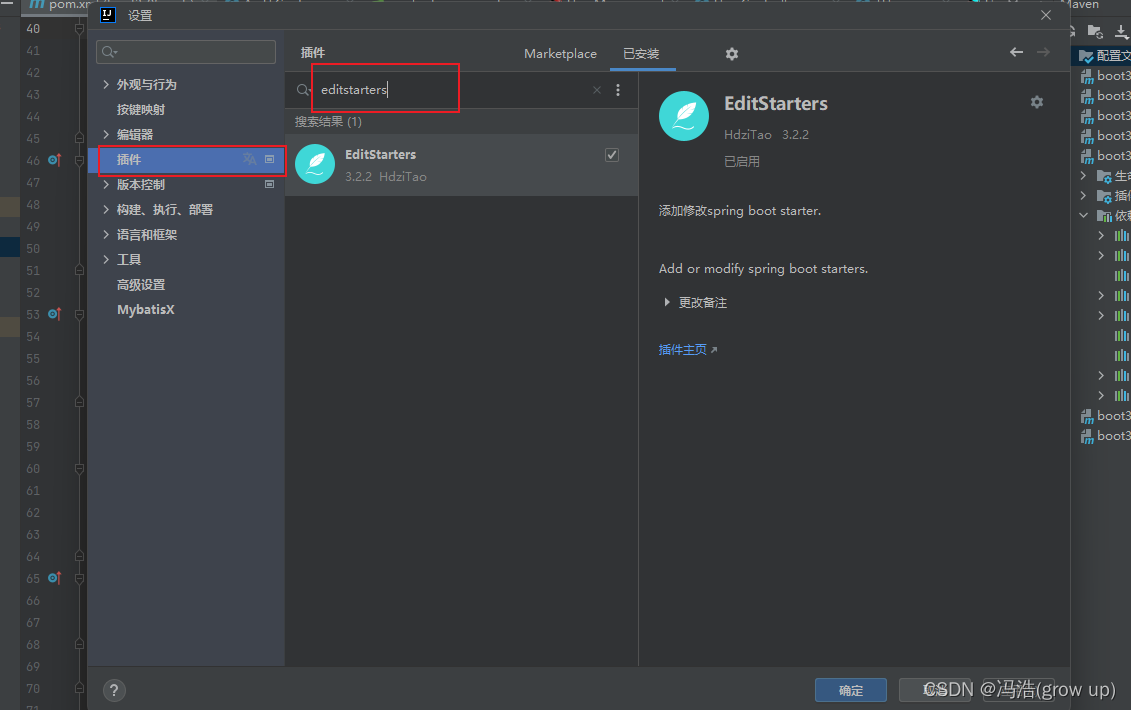Image resolution: width=1131 pixels, height=710 pixels.
Task: Expand the 工具 settings group
Action: pos(106,260)
